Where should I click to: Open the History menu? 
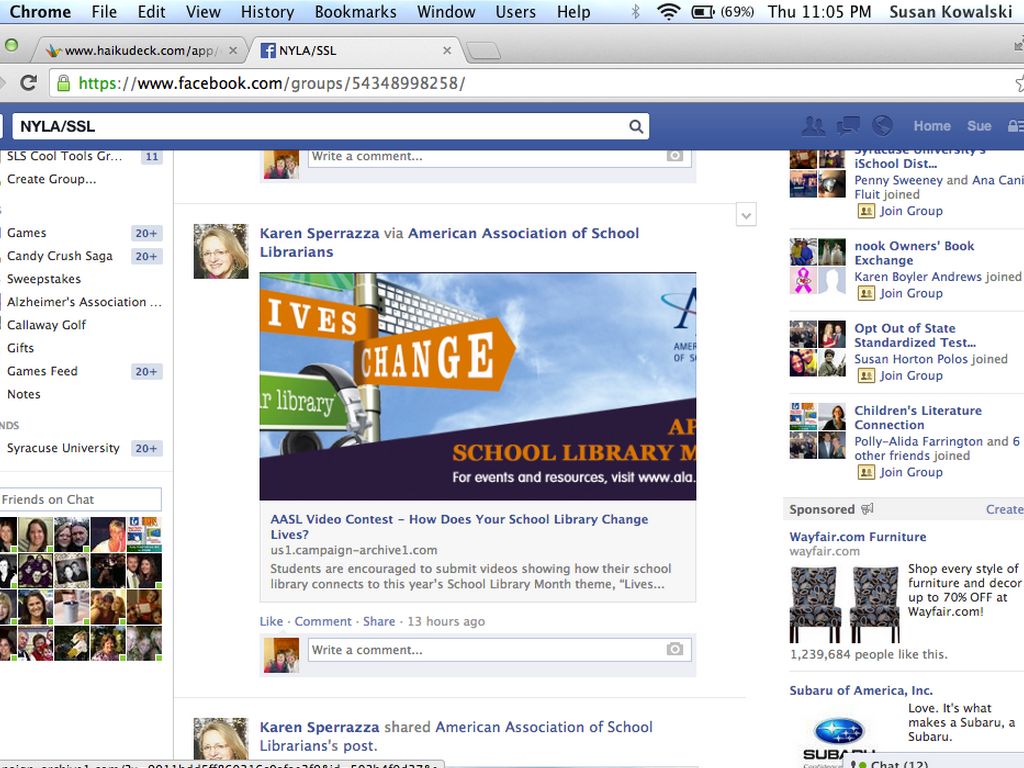tap(267, 12)
